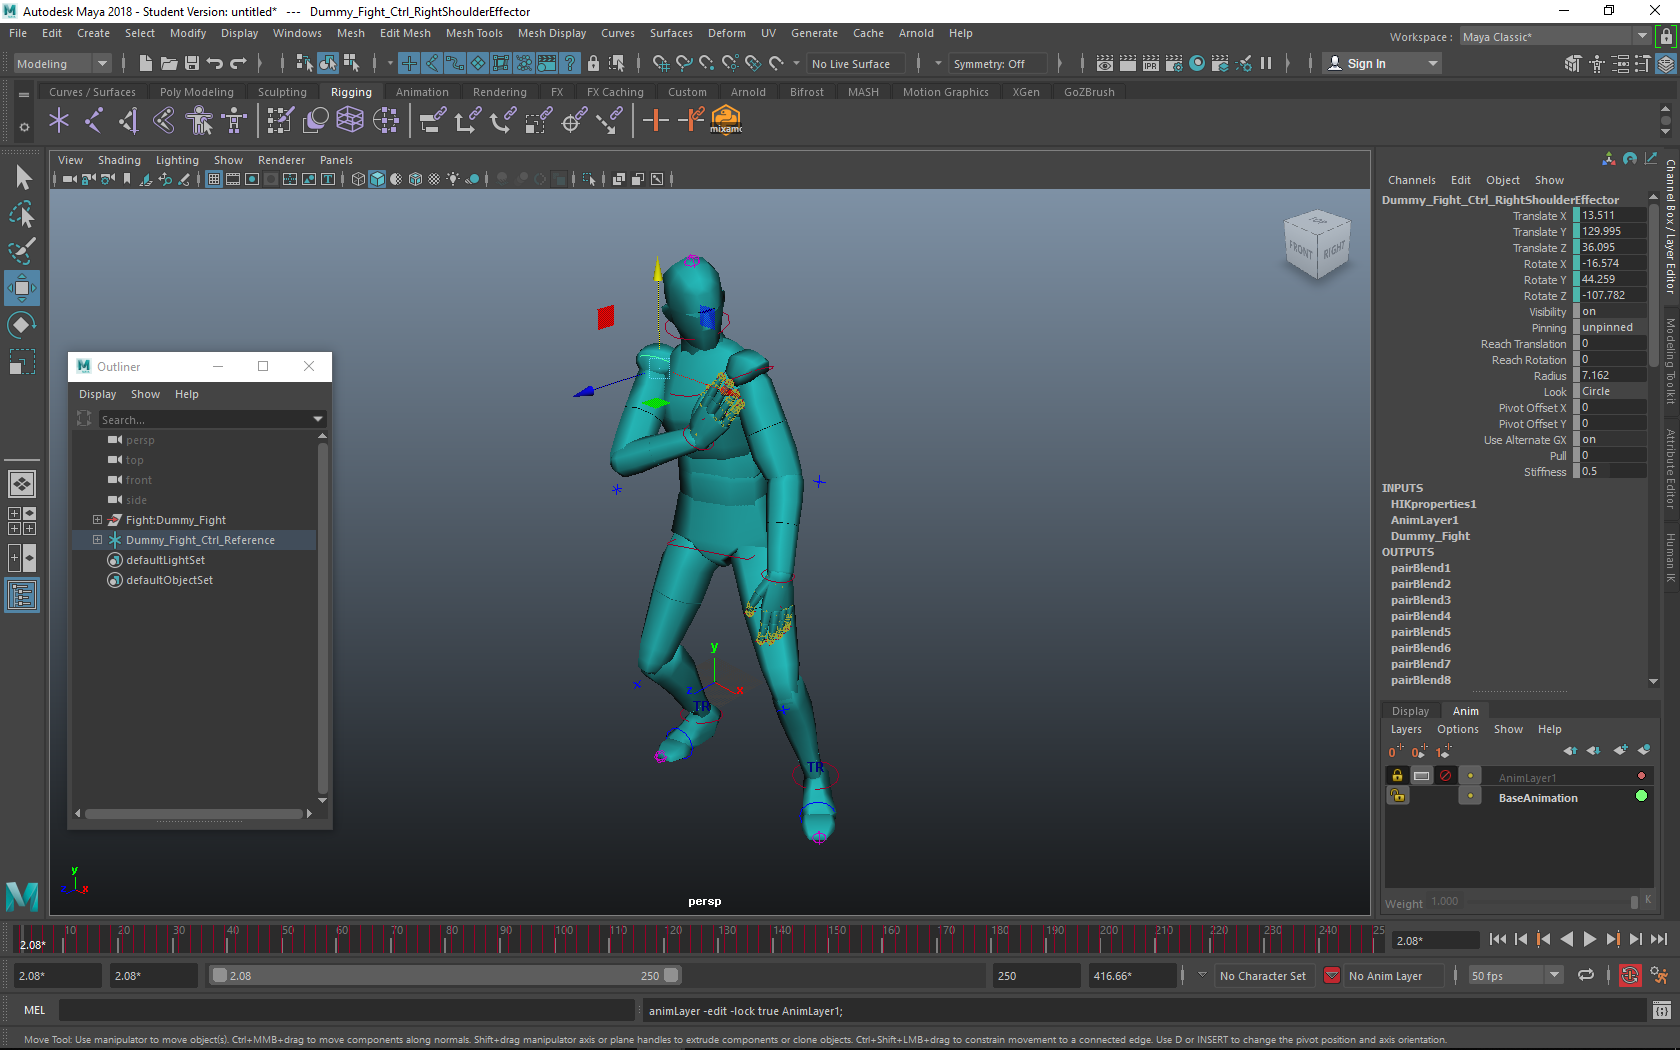Viewport: 1680px width, 1050px height.
Task: Open the IPR render icon
Action: click(x=1150, y=64)
